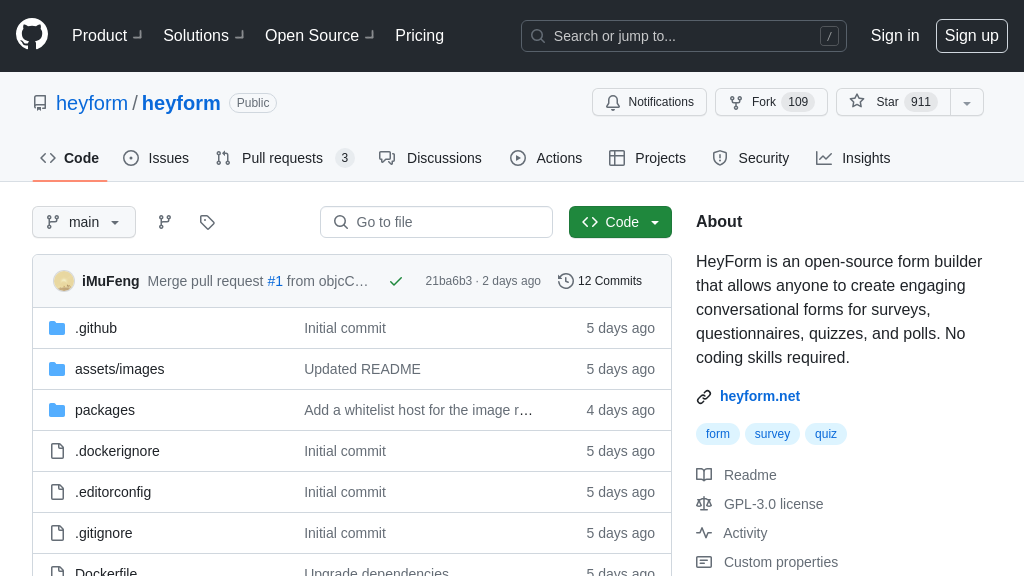Click the iMuFeng avatar image
The width and height of the screenshot is (1024, 576).
point(64,281)
